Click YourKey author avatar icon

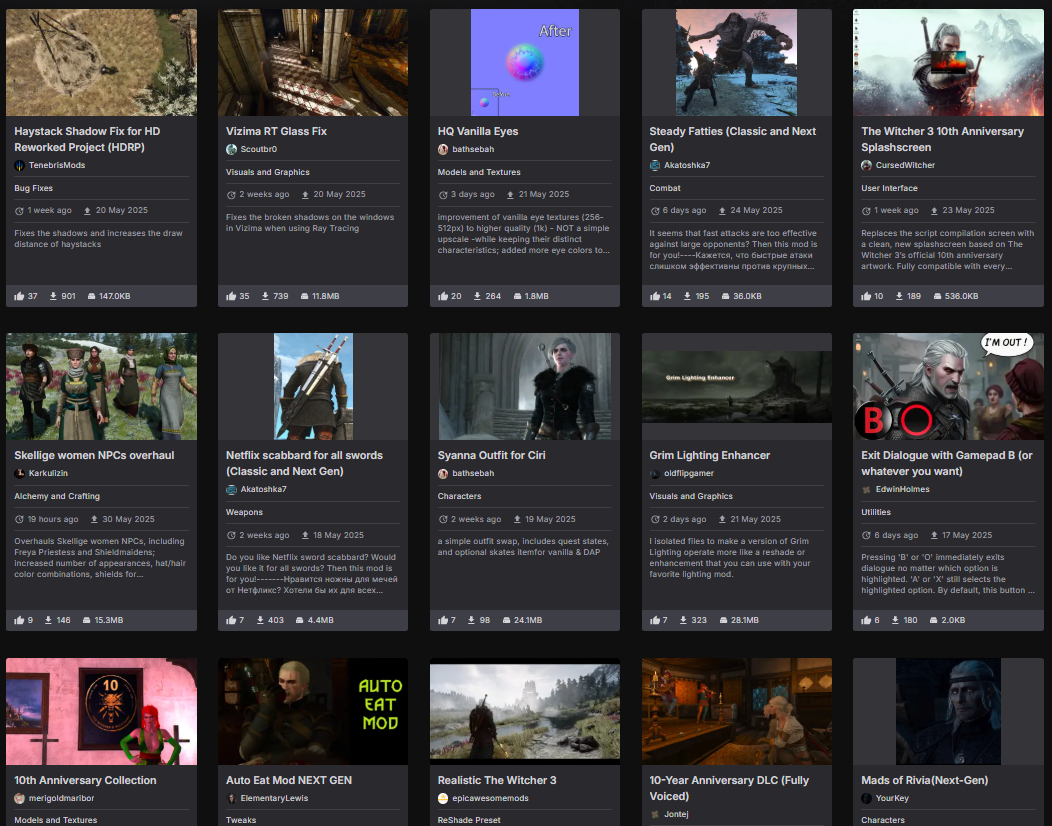click(867, 798)
